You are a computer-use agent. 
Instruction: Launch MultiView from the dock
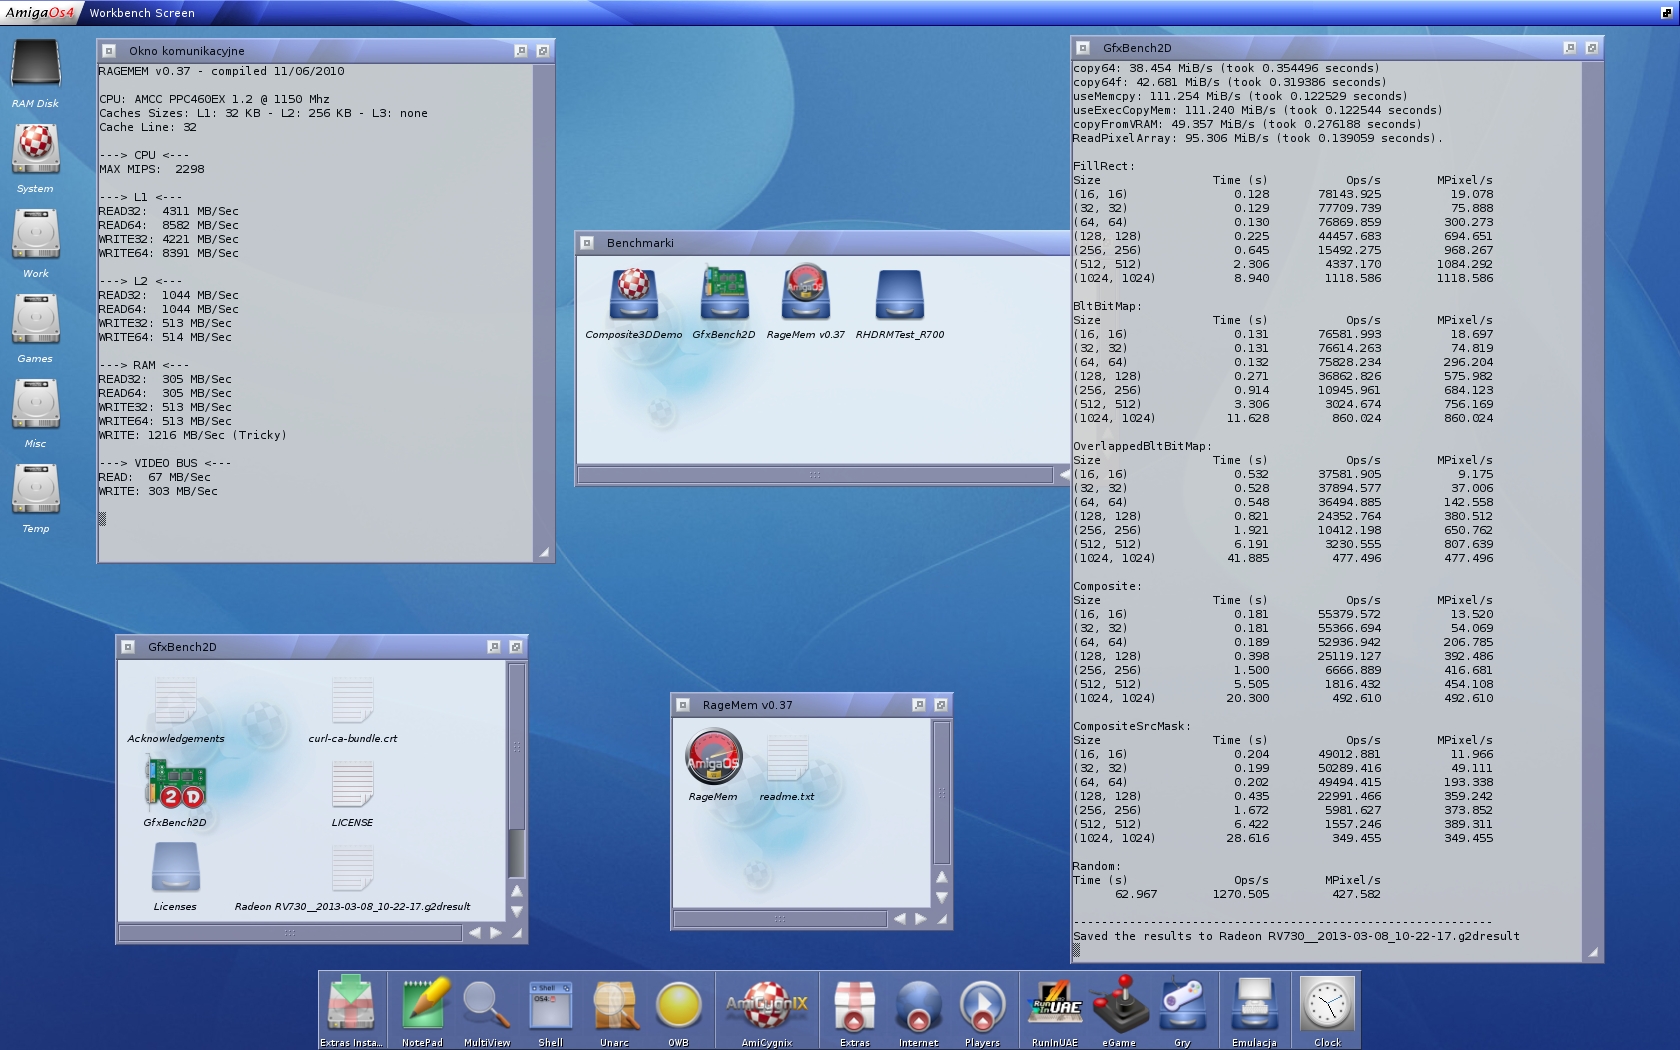[486, 1004]
